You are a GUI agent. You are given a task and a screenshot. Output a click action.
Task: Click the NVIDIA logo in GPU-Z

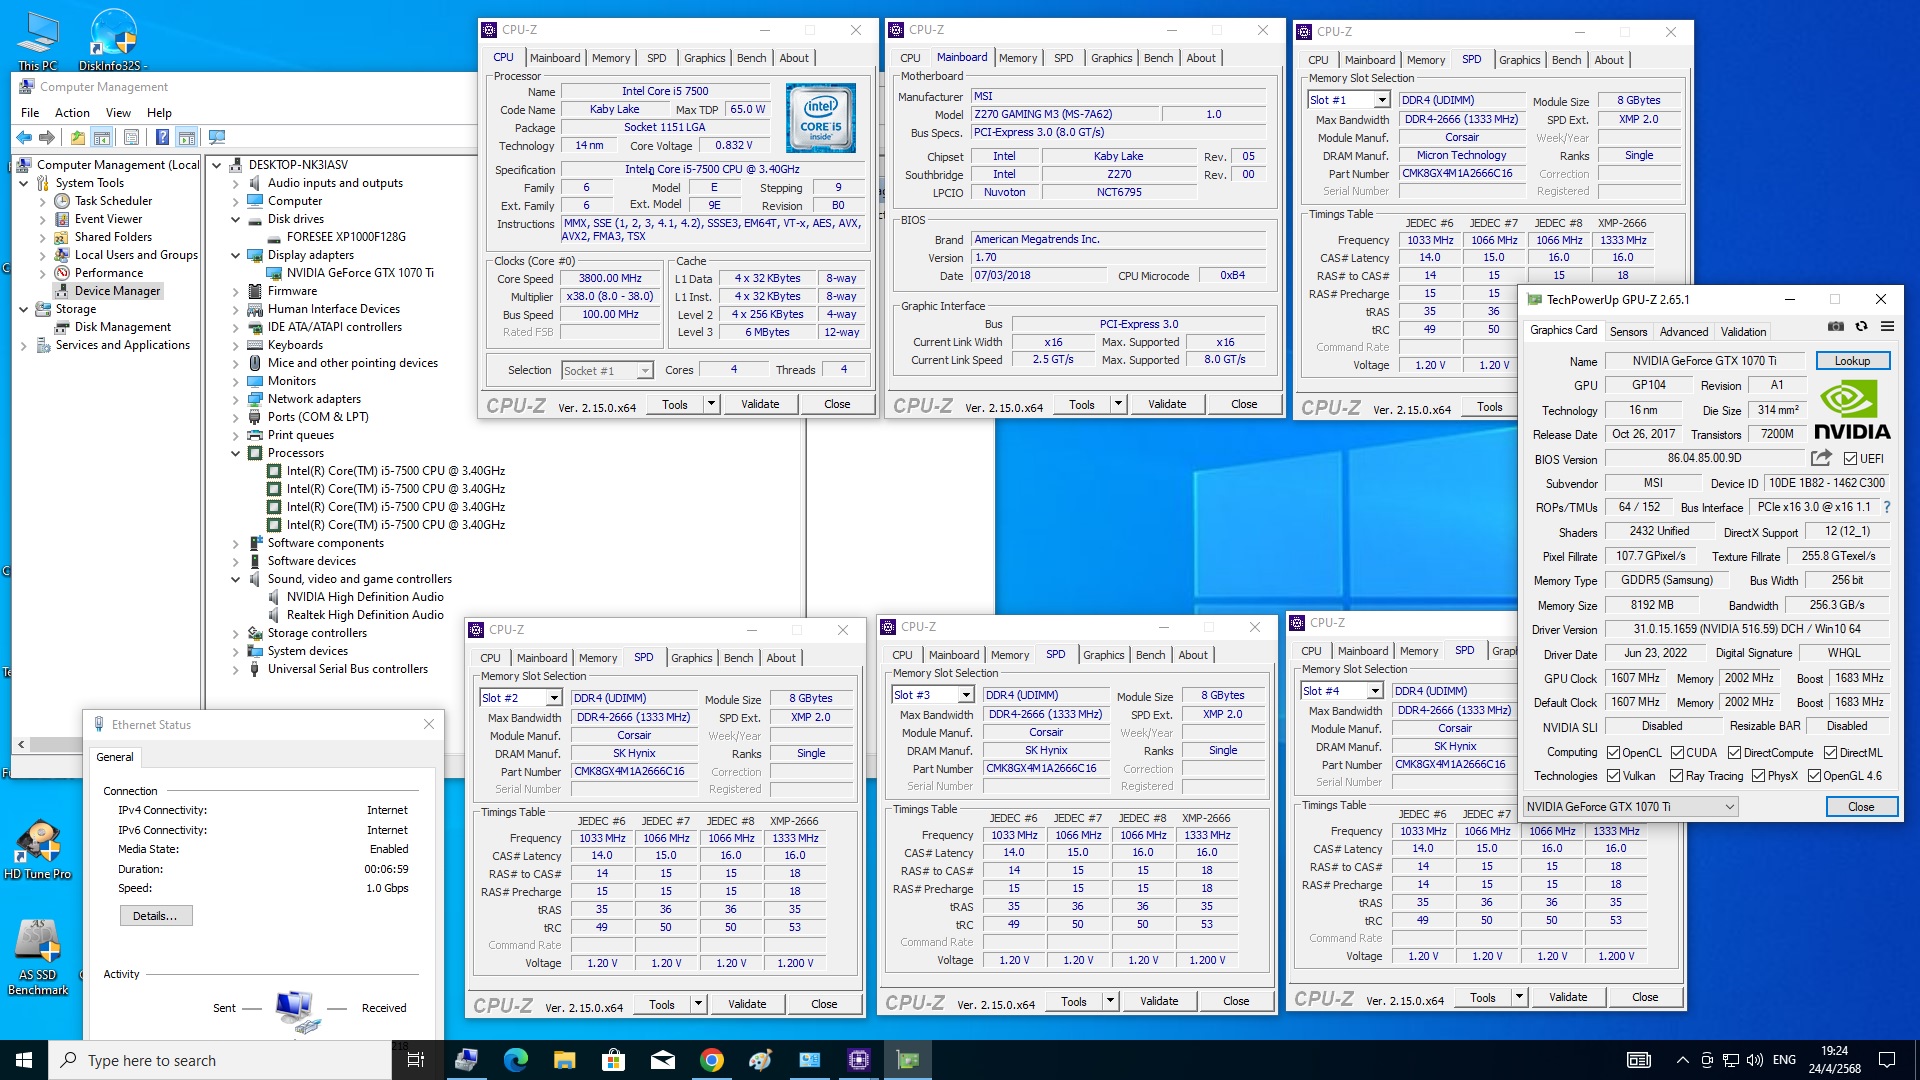point(1852,411)
